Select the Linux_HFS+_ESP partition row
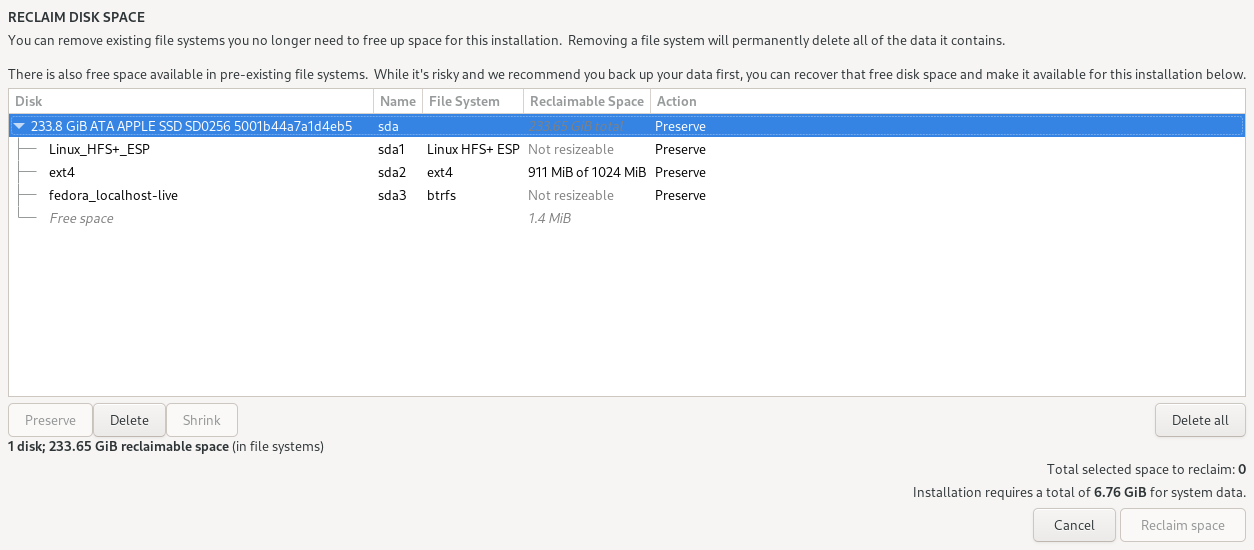Image resolution: width=1254 pixels, height=550 pixels. 99,150
